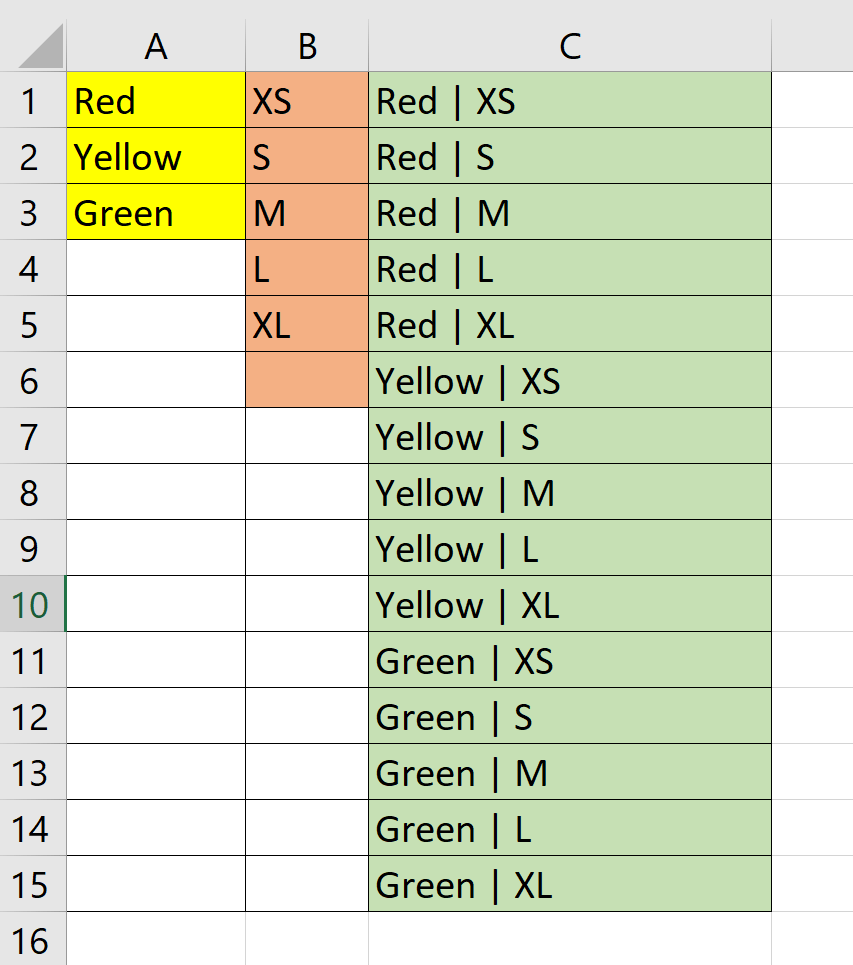Select row header 1

30,101
